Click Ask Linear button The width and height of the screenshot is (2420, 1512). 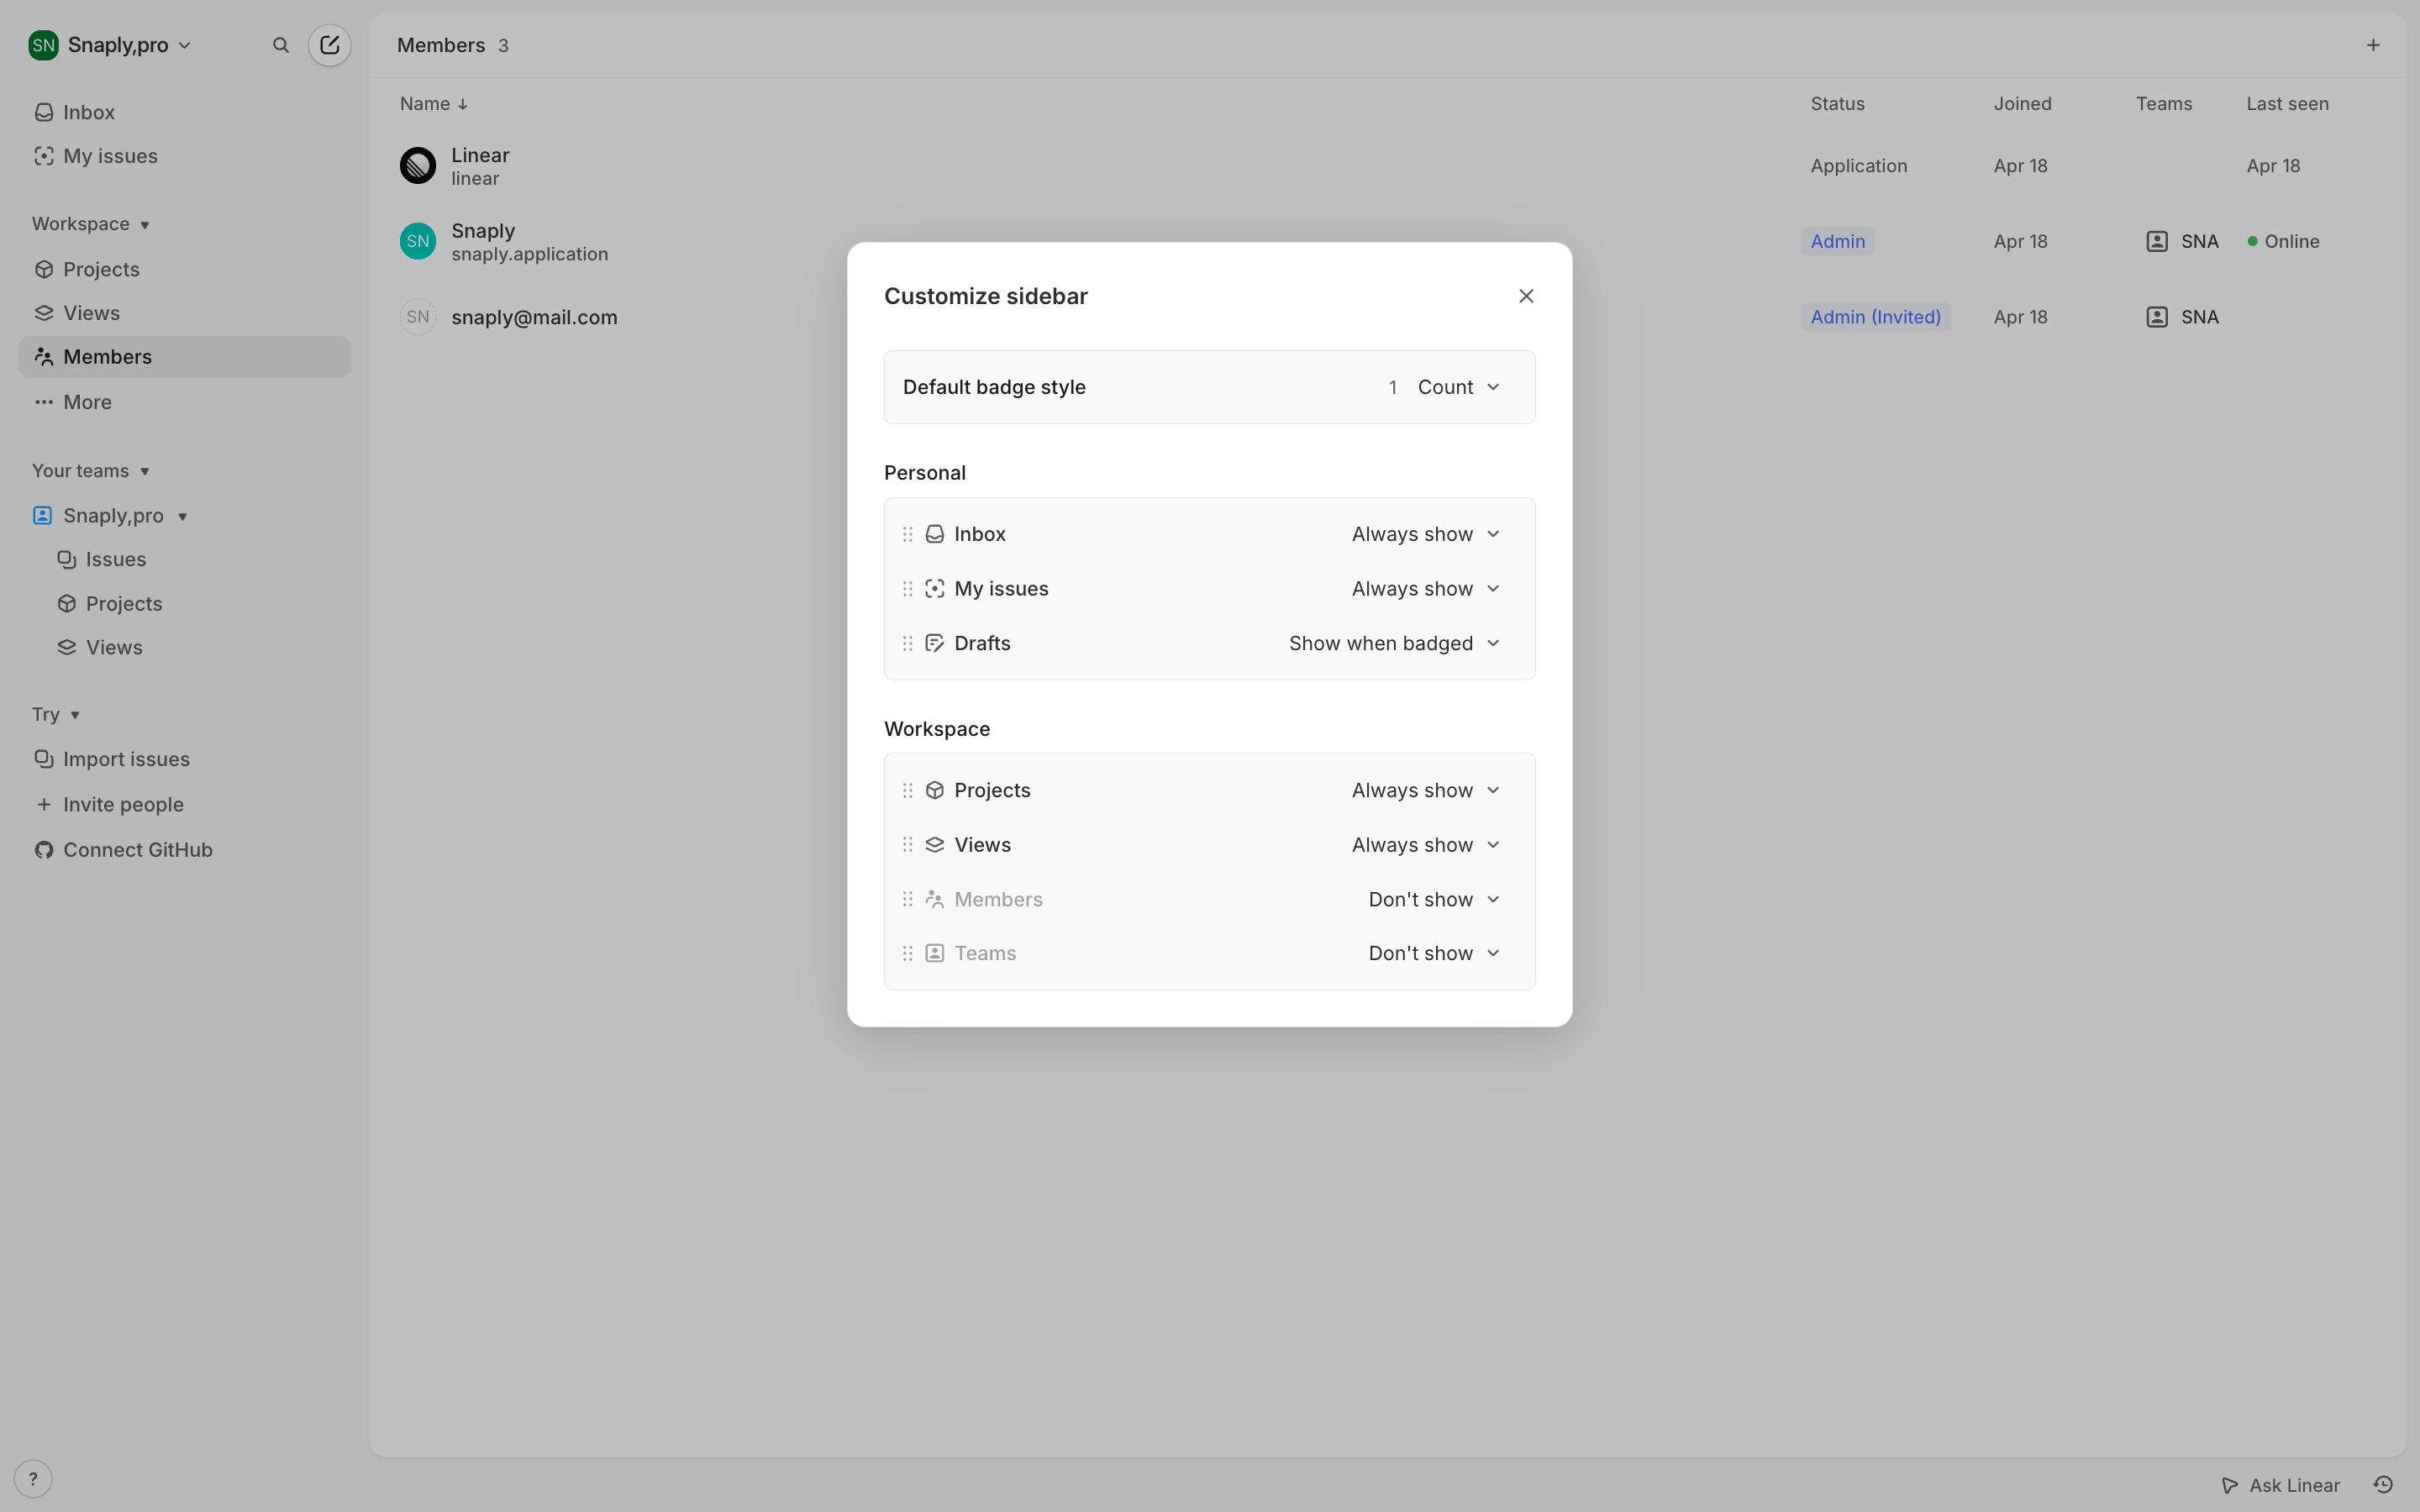pyautogui.click(x=2281, y=1485)
